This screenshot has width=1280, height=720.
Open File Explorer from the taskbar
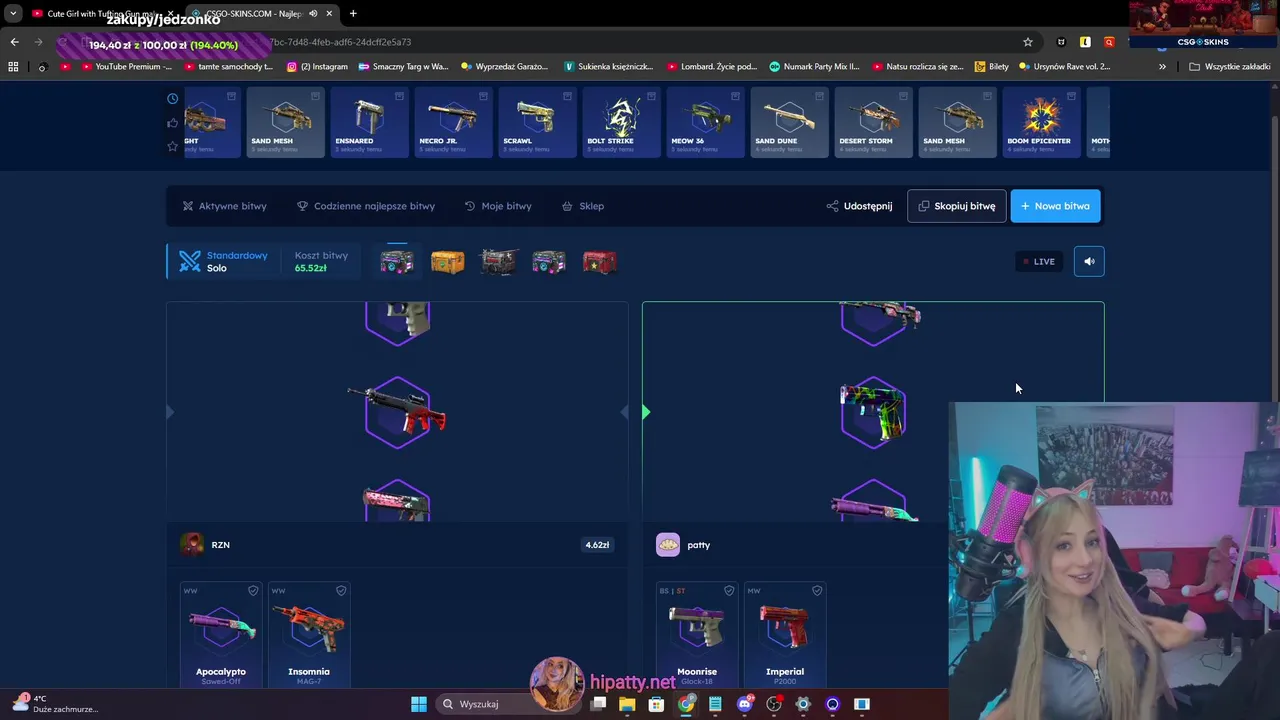(627, 704)
